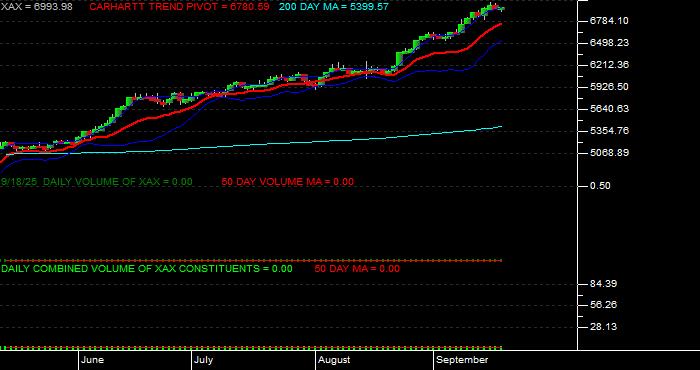700x370 pixels.
Task: Select the 5068.89 axis label
Action: point(609,153)
